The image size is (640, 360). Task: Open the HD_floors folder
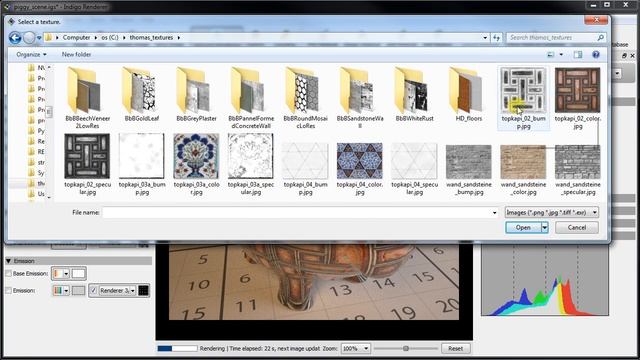coord(469,95)
